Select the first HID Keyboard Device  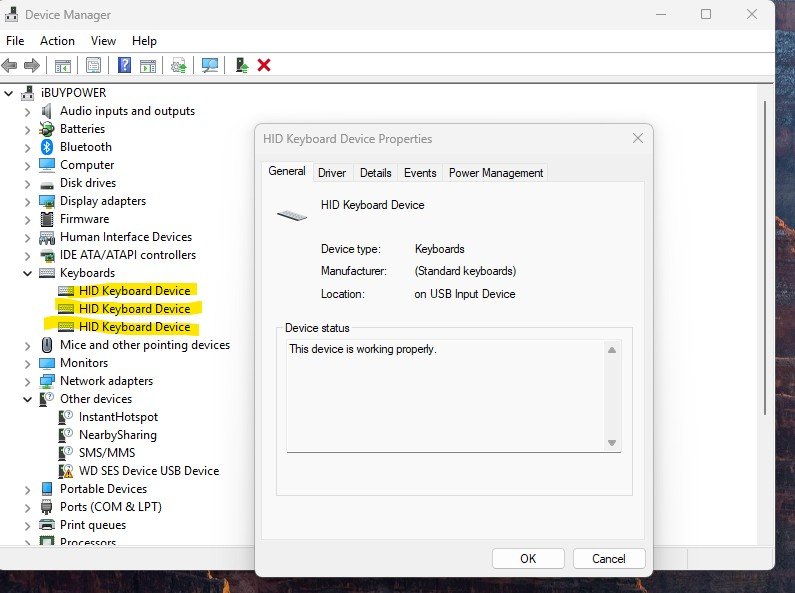pos(135,291)
